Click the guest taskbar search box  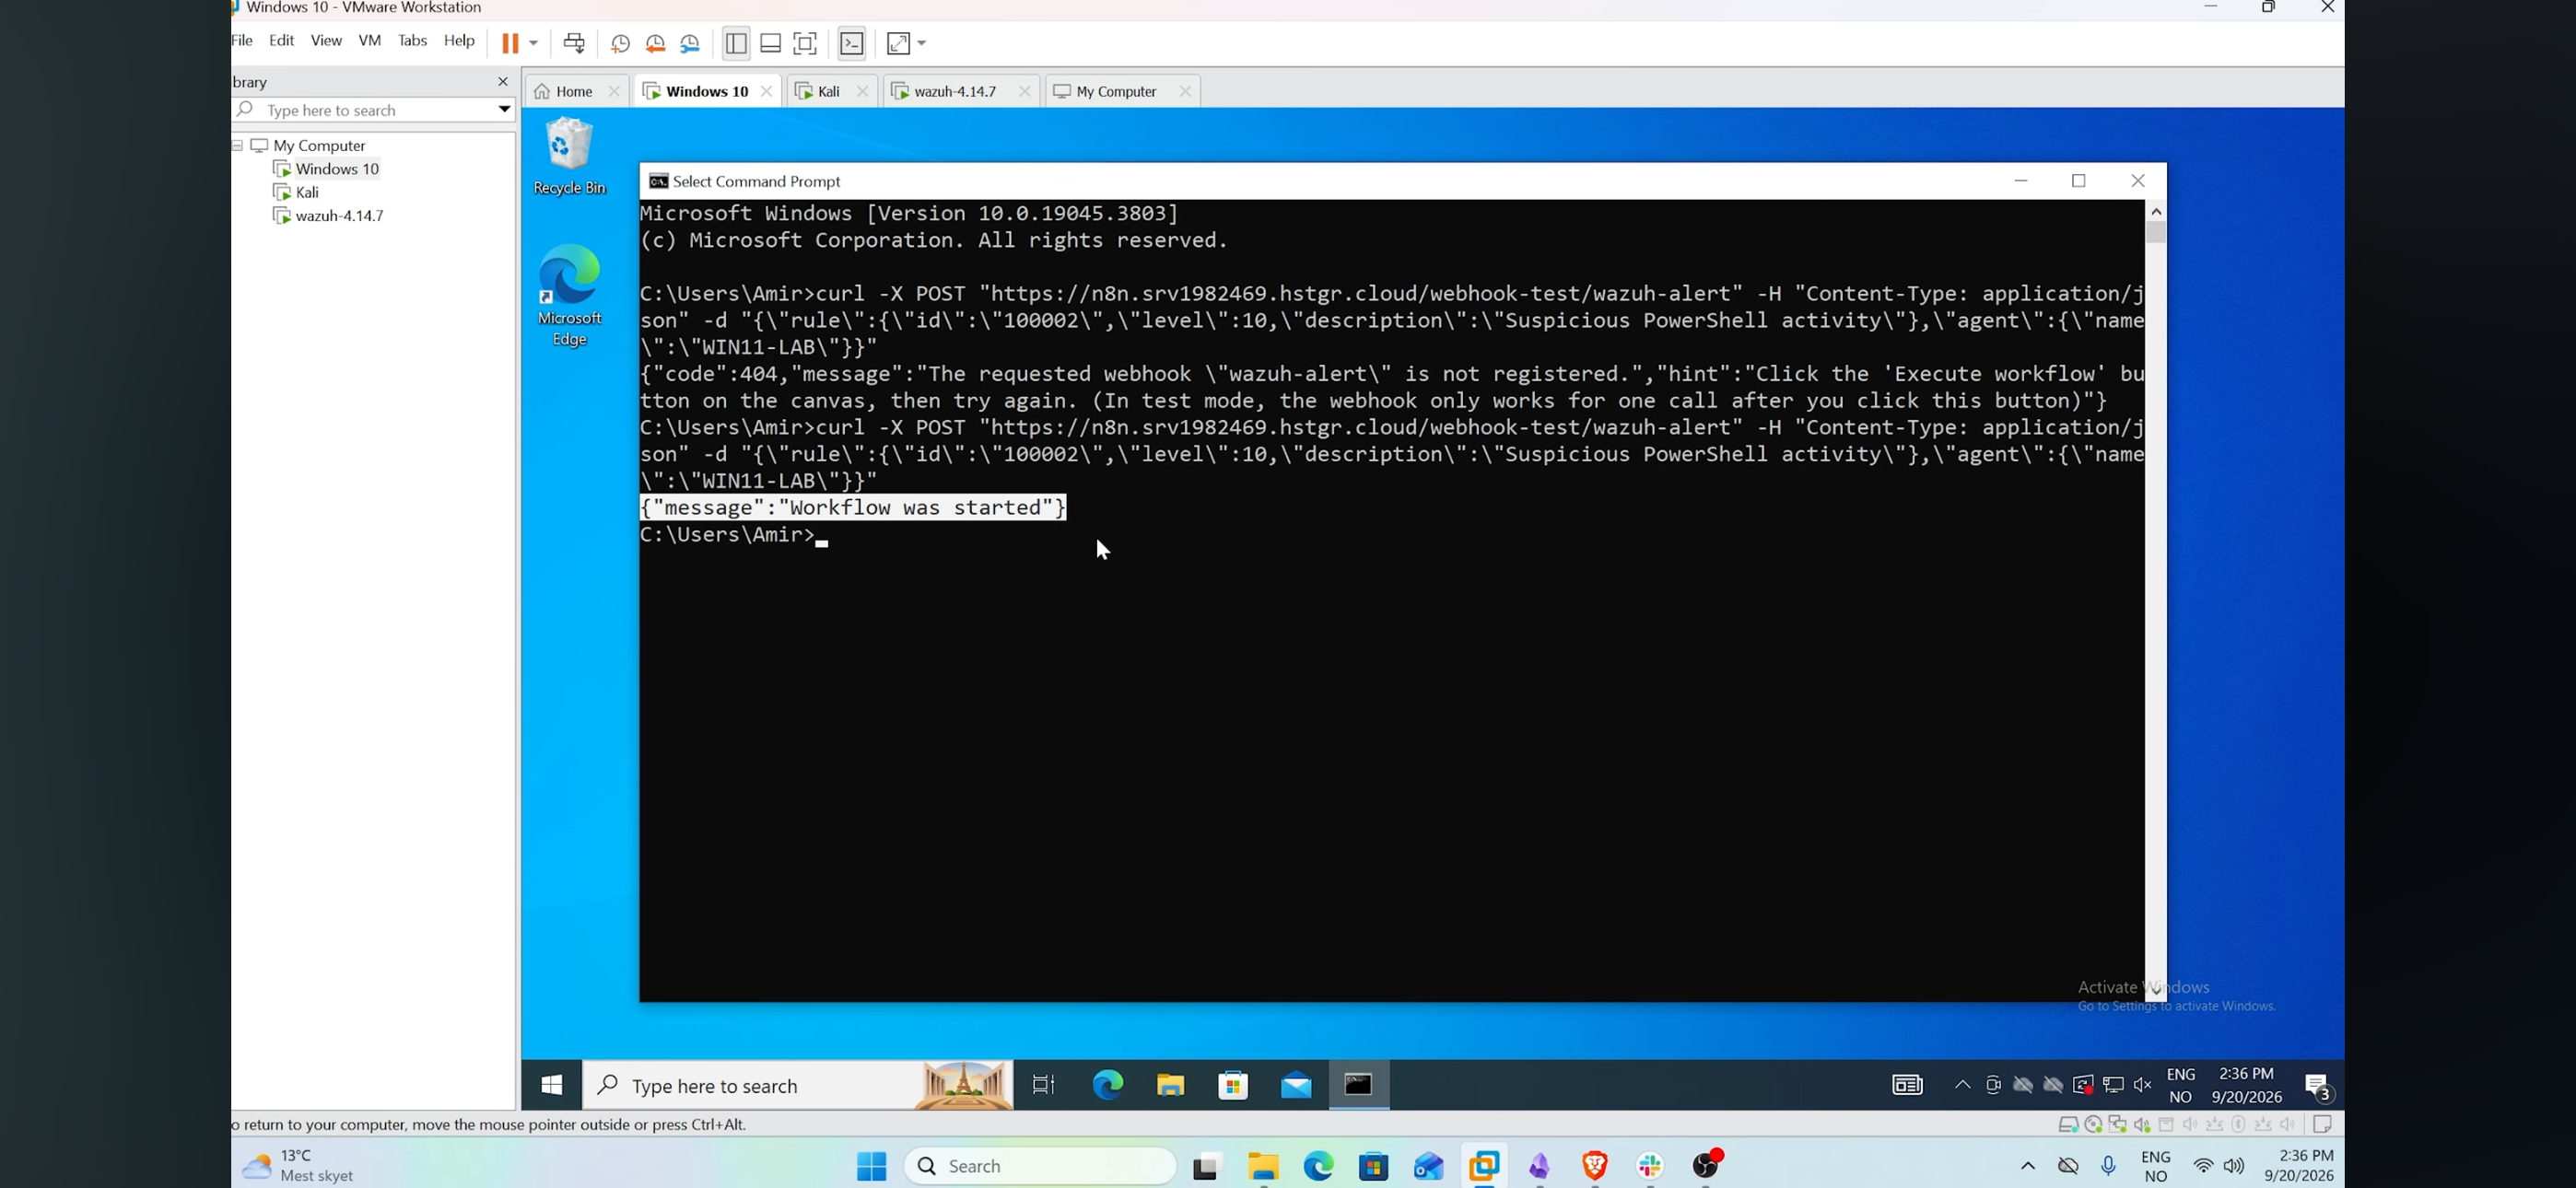click(798, 1086)
